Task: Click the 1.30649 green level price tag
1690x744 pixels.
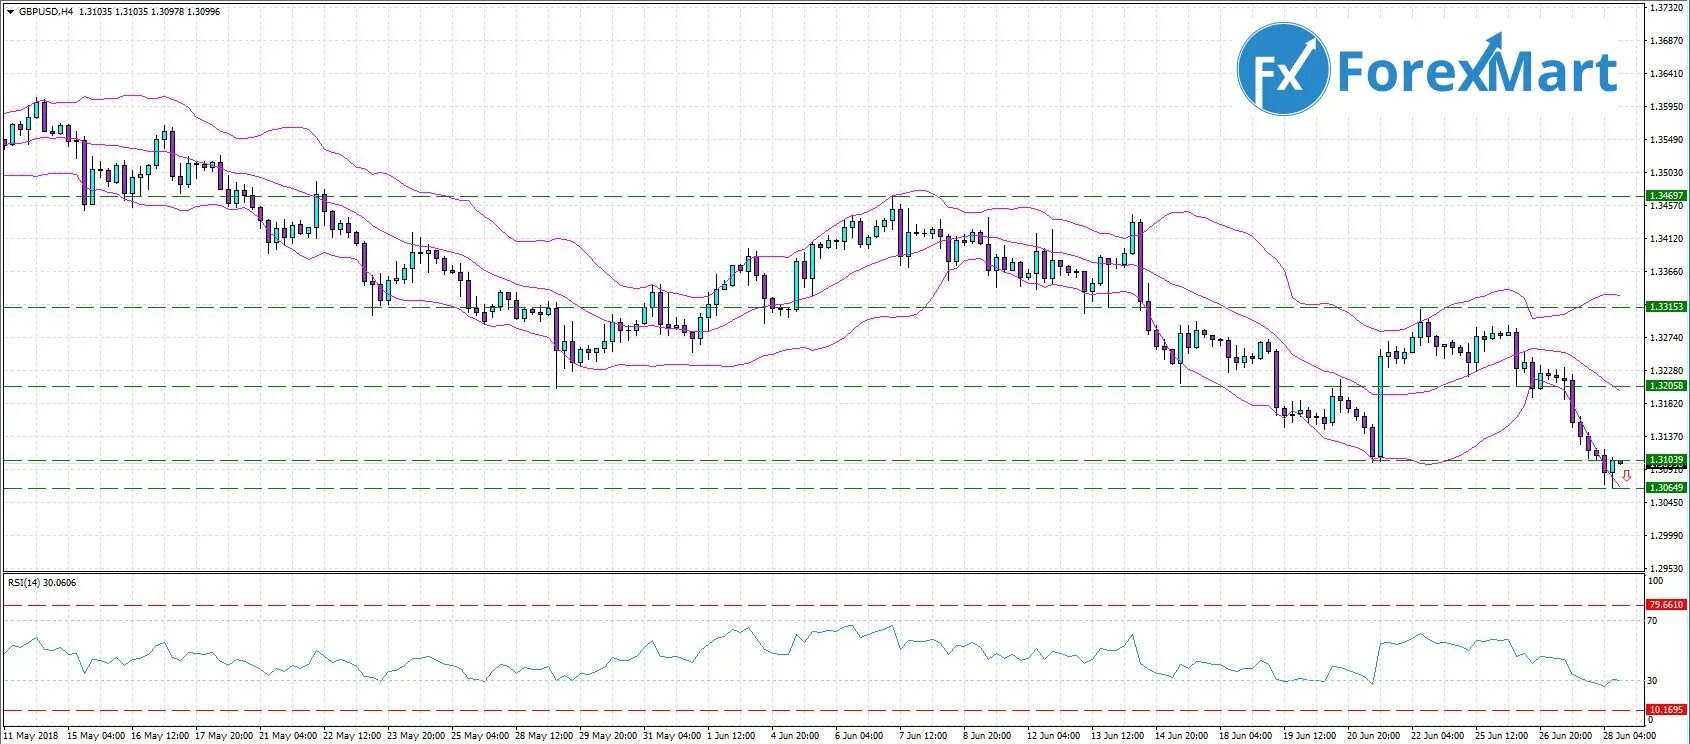Action: coord(1667,488)
